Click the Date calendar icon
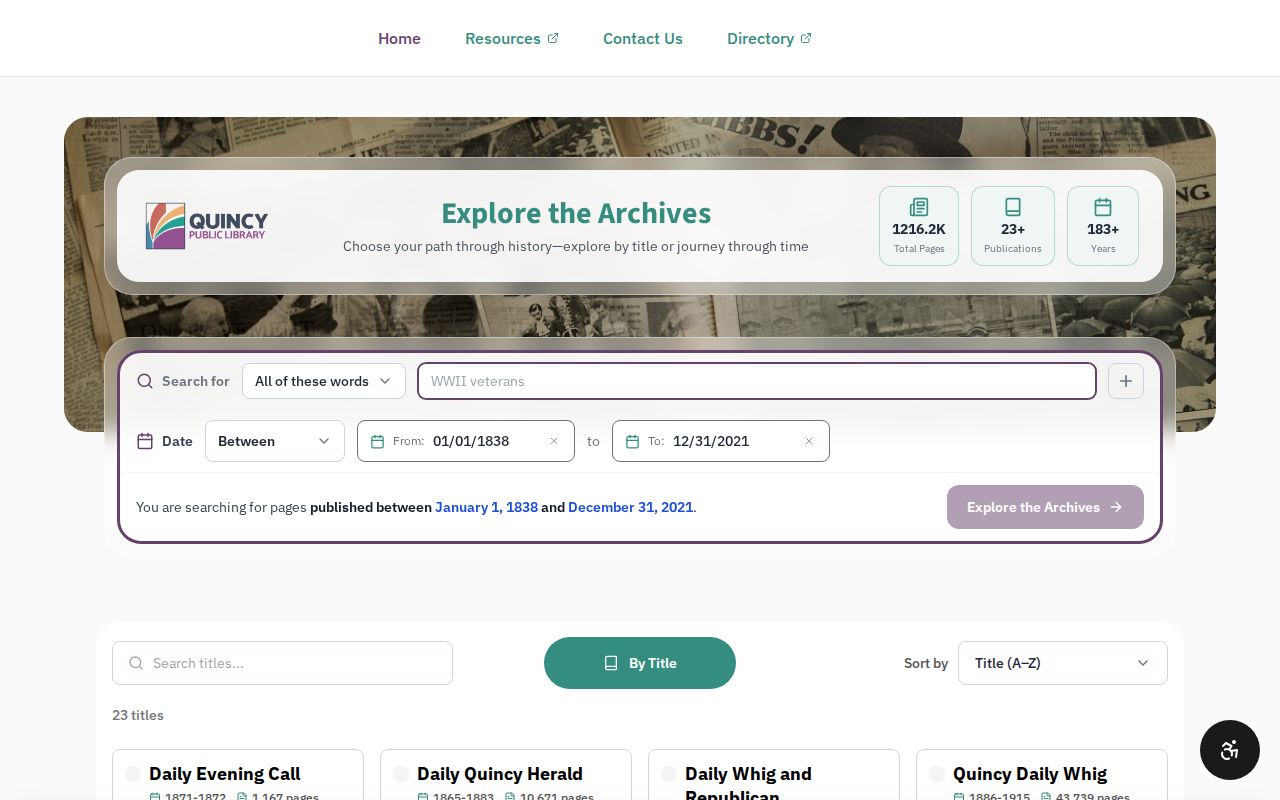1280x800 pixels. (x=145, y=441)
